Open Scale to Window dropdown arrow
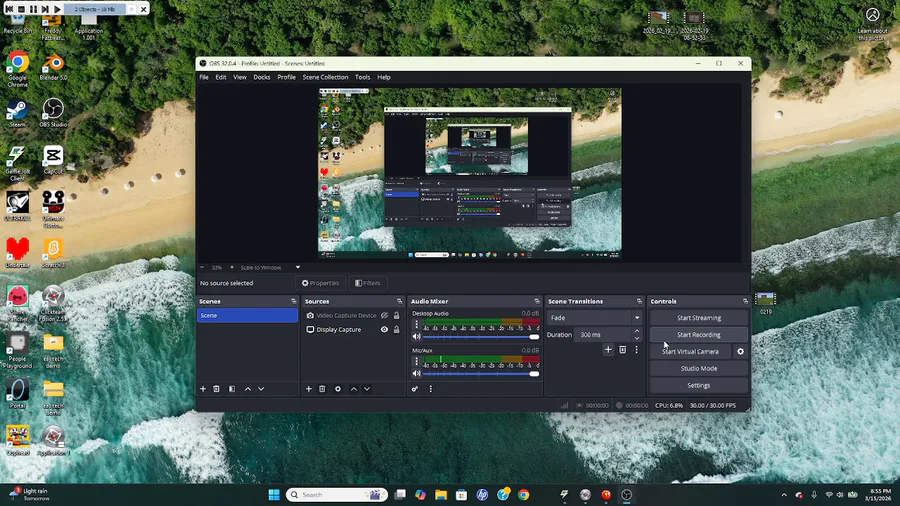The image size is (900, 506). click(297, 268)
